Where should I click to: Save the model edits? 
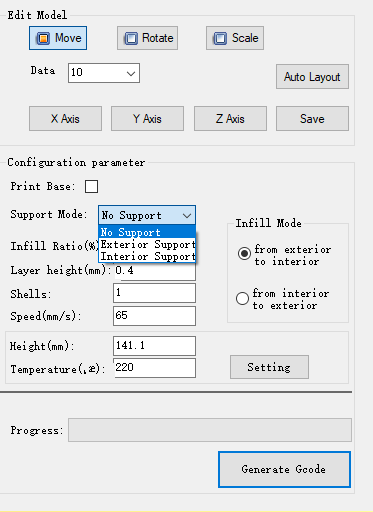pyautogui.click(x=312, y=119)
